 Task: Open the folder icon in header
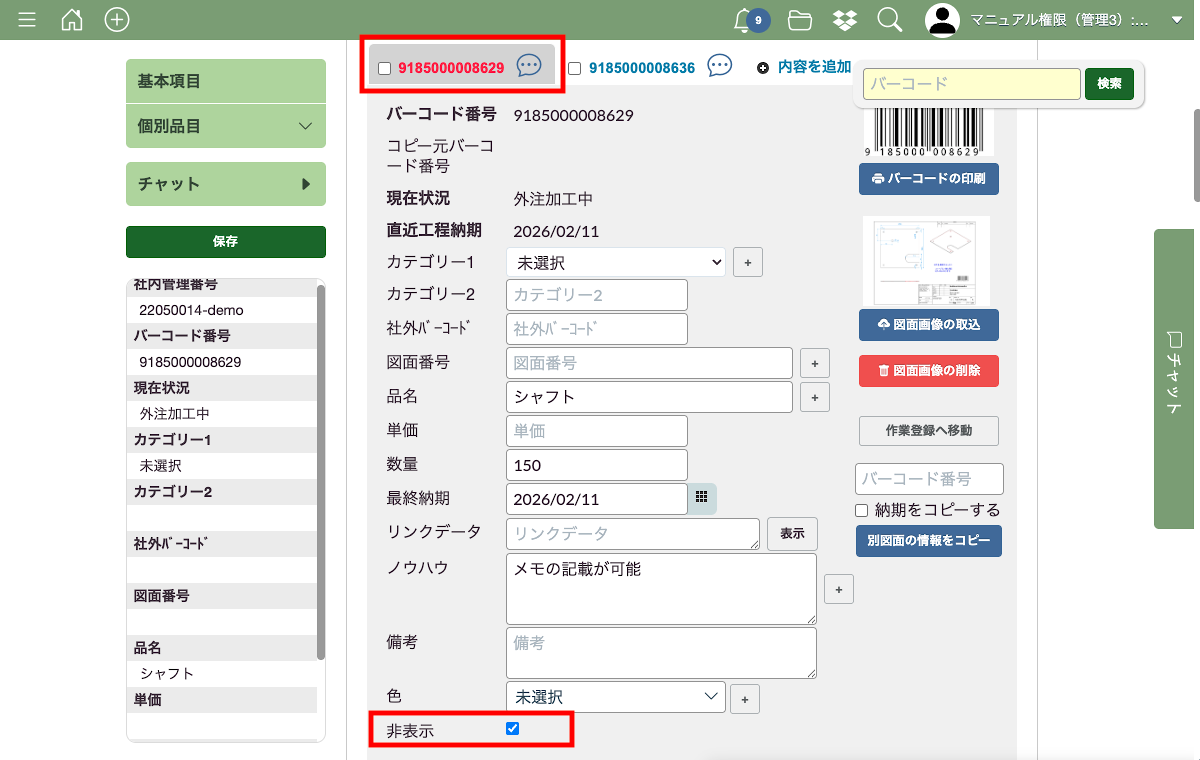799,20
